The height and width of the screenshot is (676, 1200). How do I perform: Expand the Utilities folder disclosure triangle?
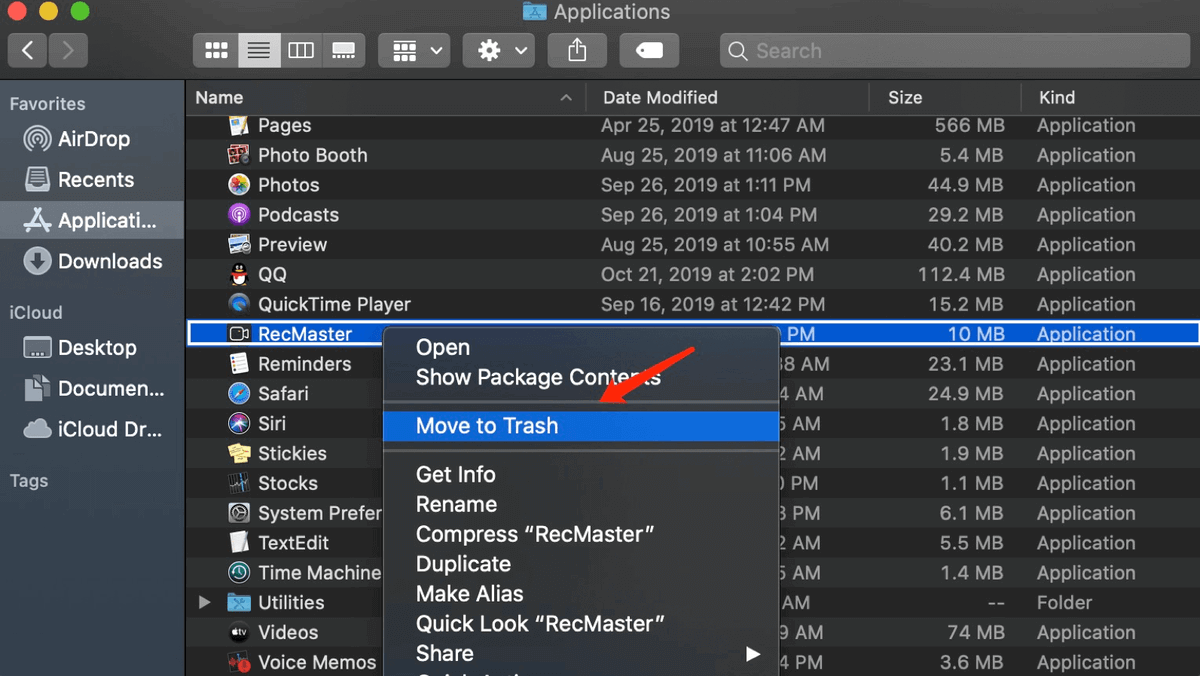pos(204,602)
